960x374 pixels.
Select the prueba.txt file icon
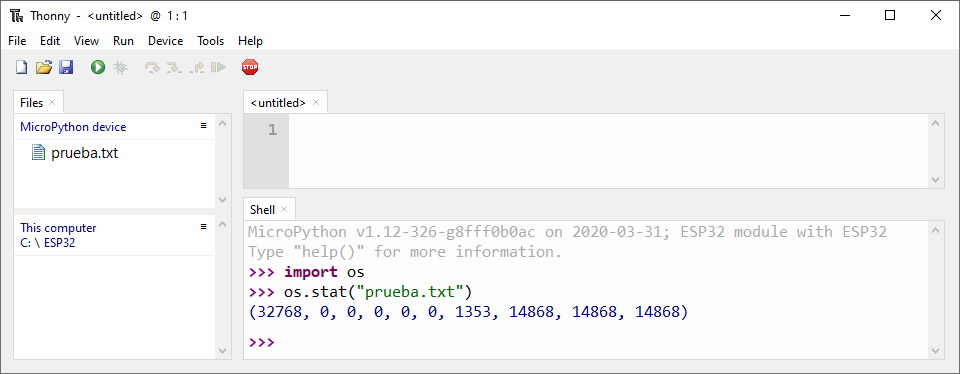pyautogui.click(x=38, y=152)
